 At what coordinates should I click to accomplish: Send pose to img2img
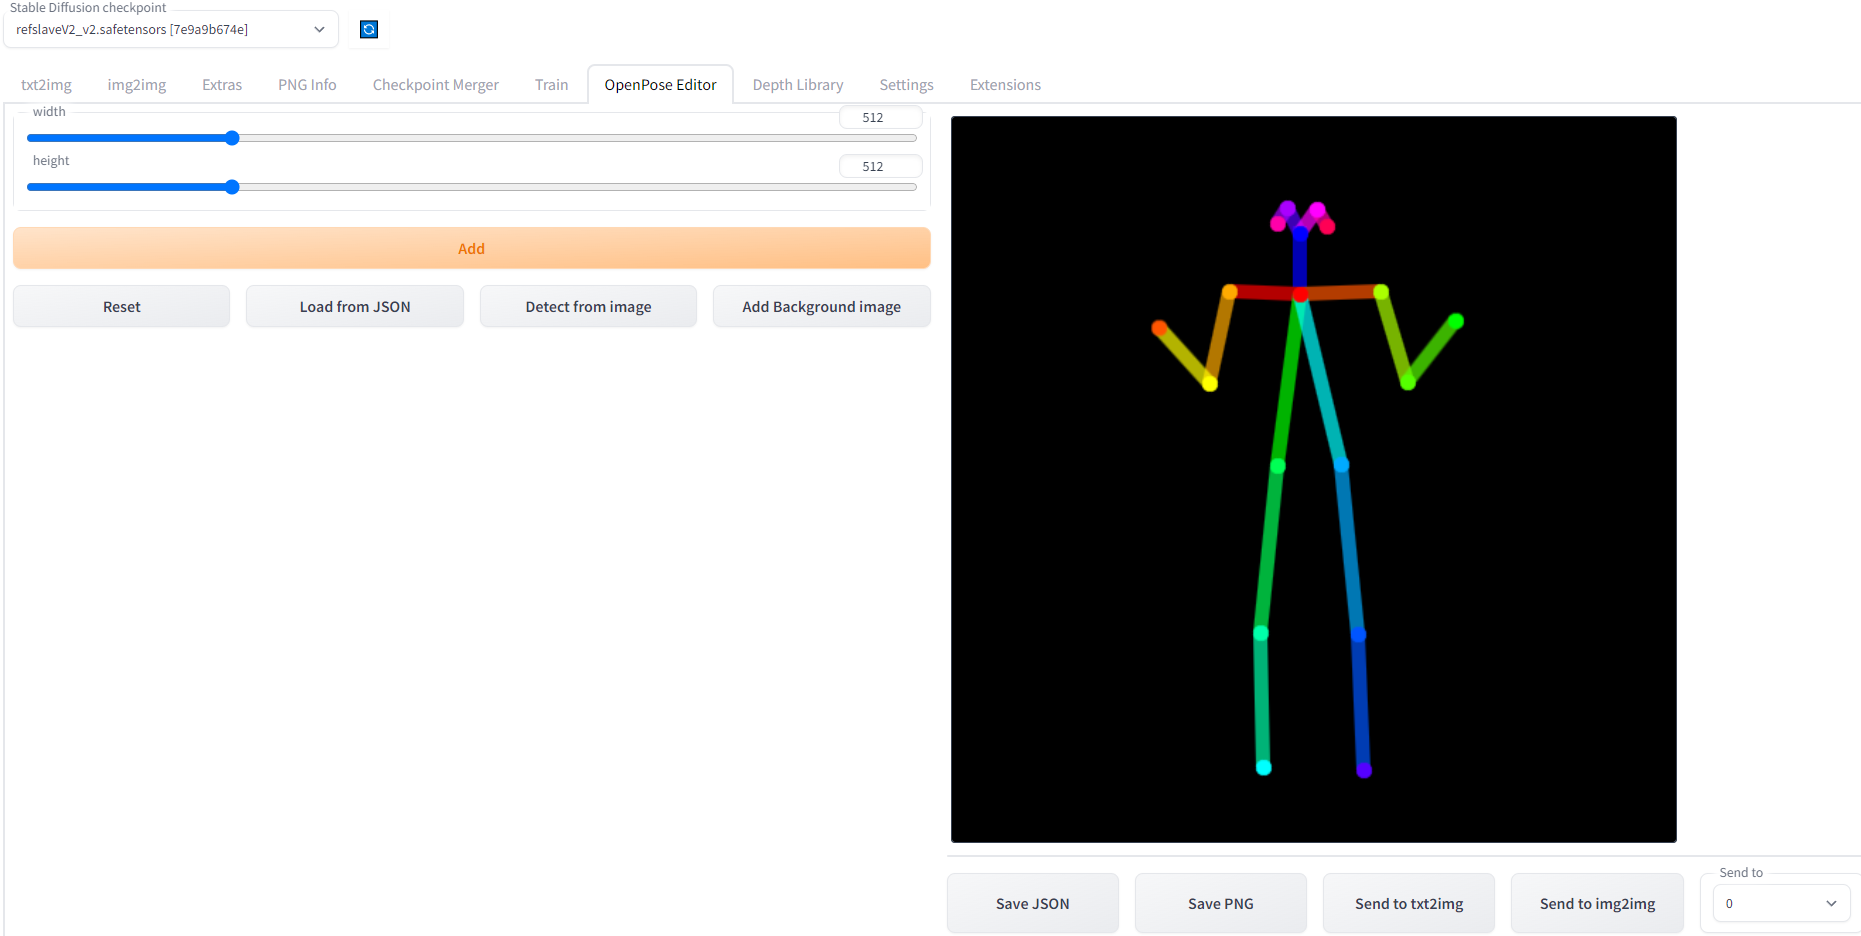click(x=1597, y=903)
